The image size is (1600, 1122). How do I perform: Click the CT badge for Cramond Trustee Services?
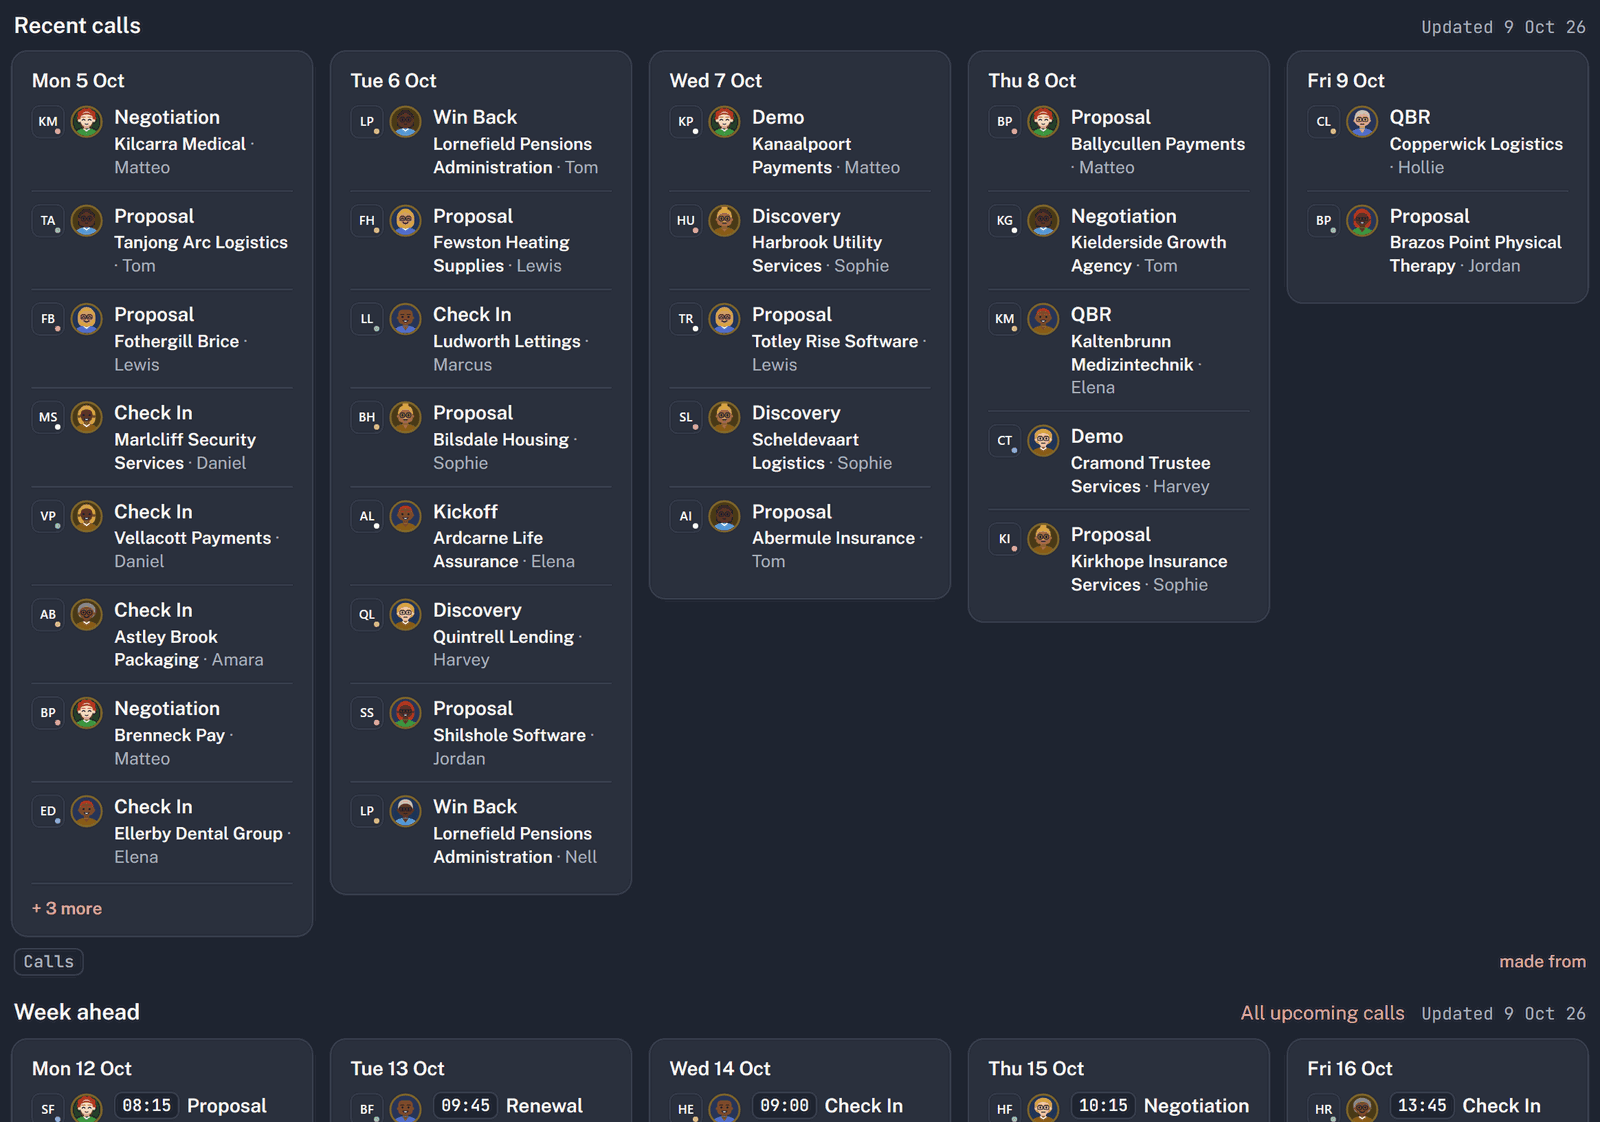point(1005,441)
